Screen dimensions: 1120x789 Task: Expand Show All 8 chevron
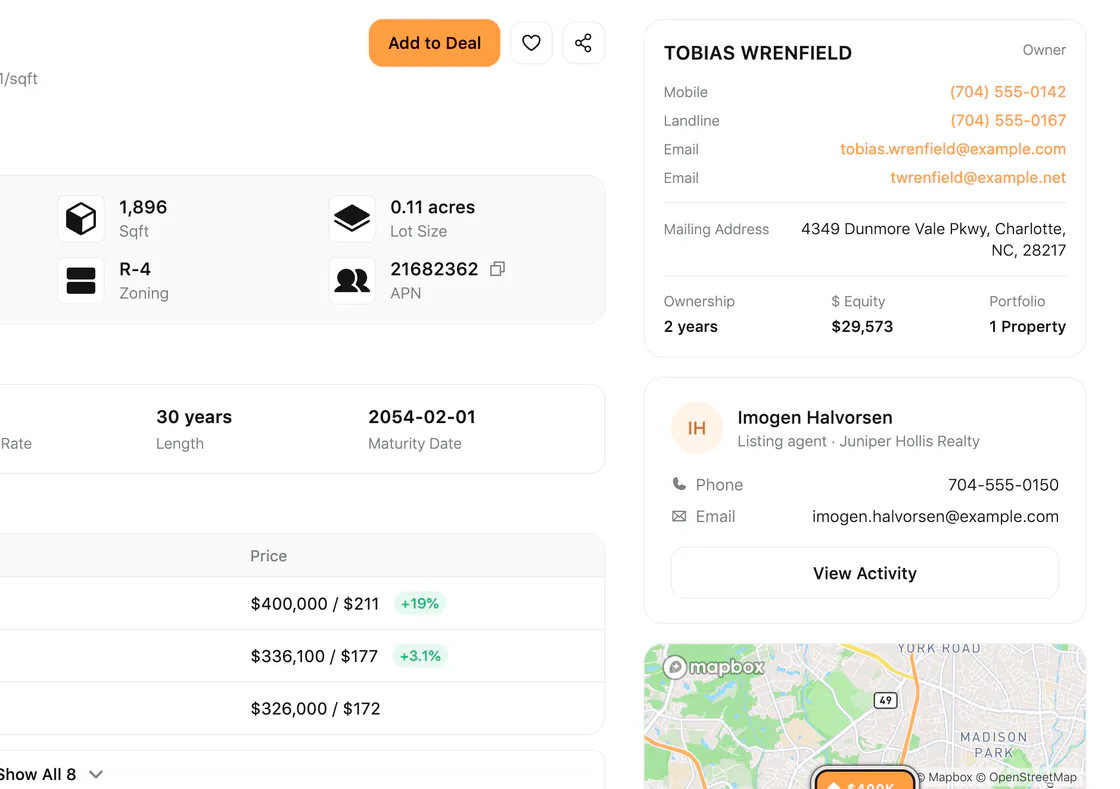coord(96,774)
